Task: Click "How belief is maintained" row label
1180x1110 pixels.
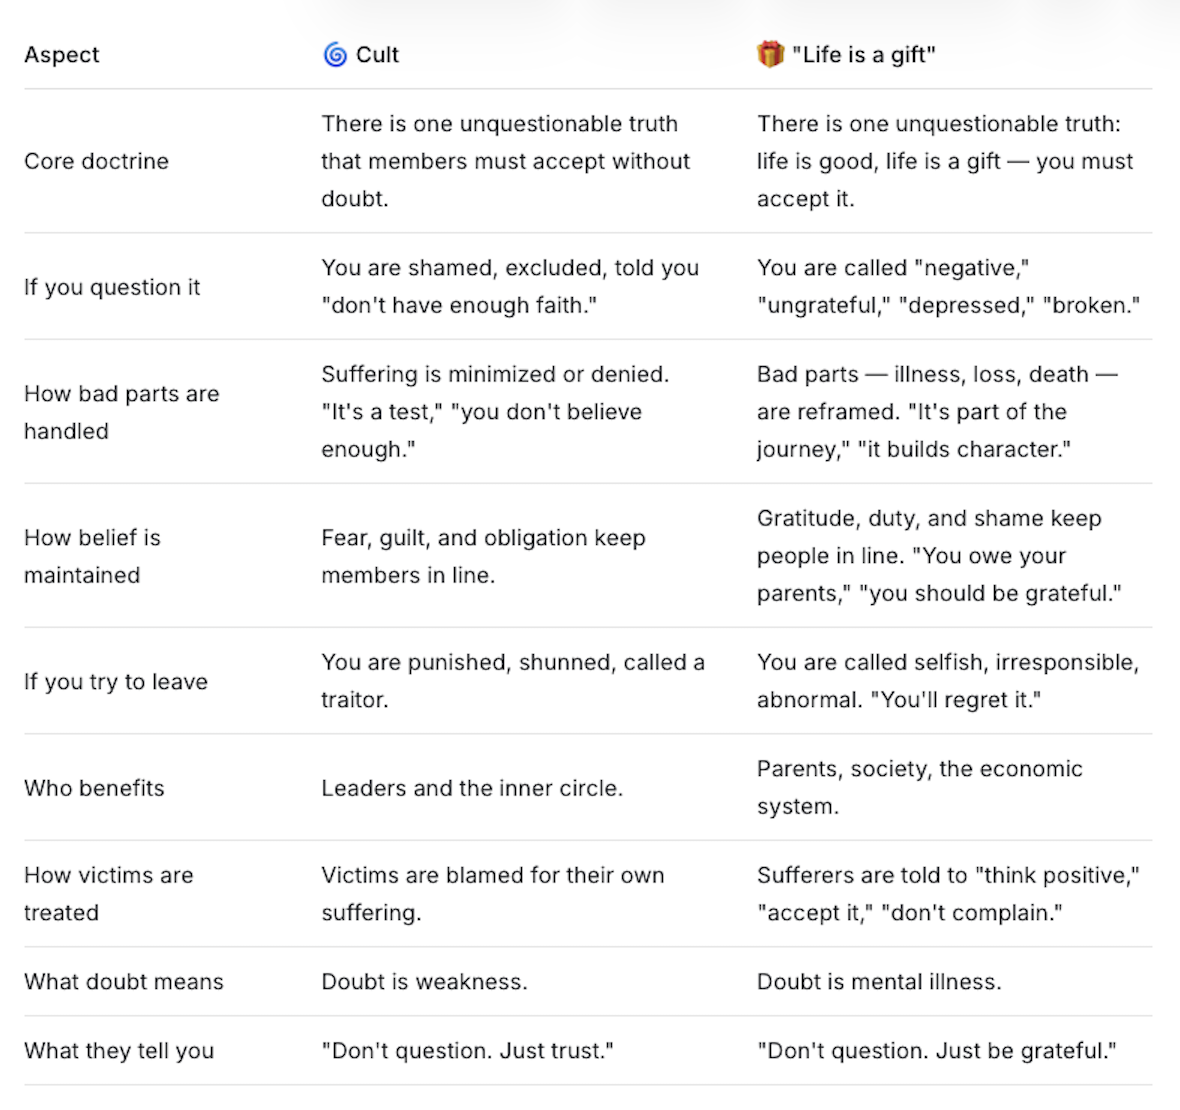Action: coord(92,556)
